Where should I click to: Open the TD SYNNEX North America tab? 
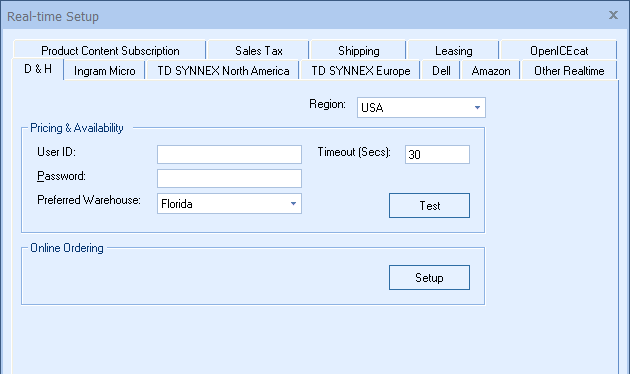[x=223, y=71]
